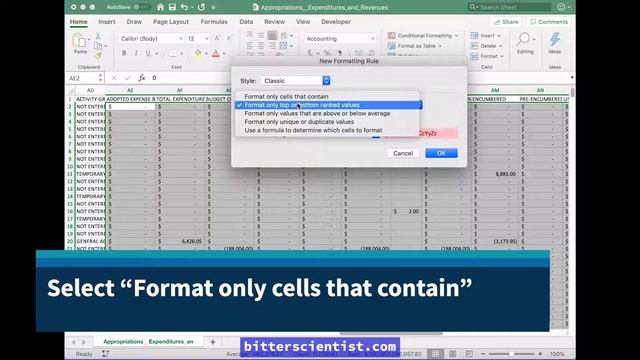Switch to the Developer tab
This screenshot has width=640, height=360.
coord(336,22)
